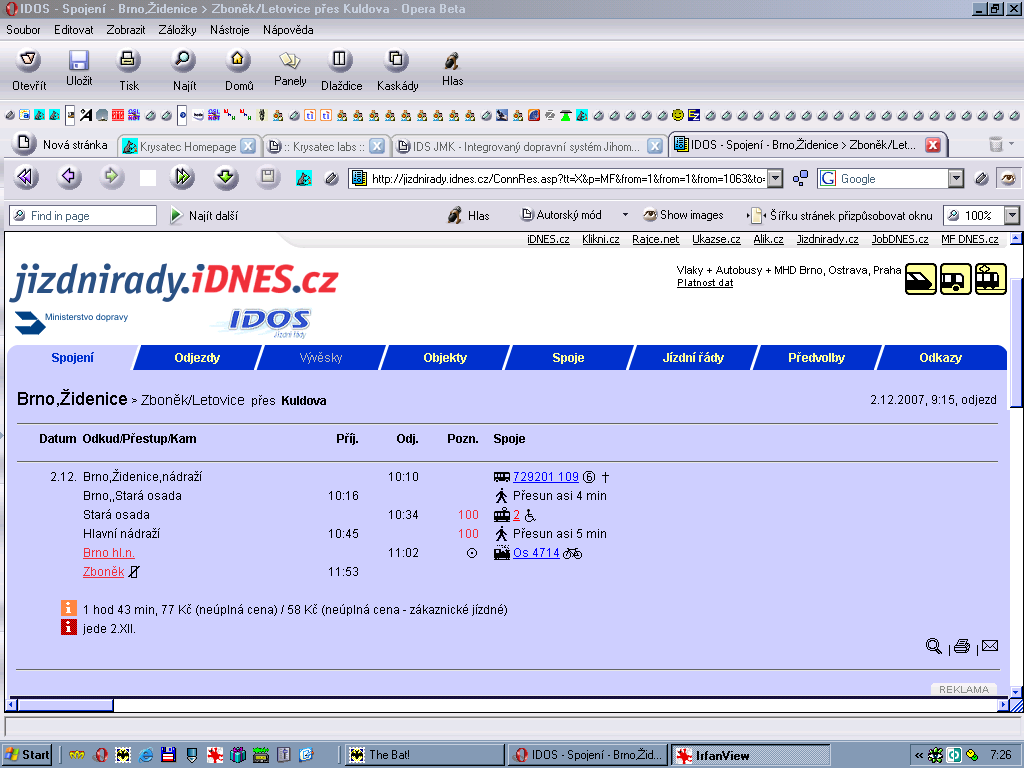Click the Rewind navigation button
This screenshot has width=1024, height=768.
pos(26,178)
